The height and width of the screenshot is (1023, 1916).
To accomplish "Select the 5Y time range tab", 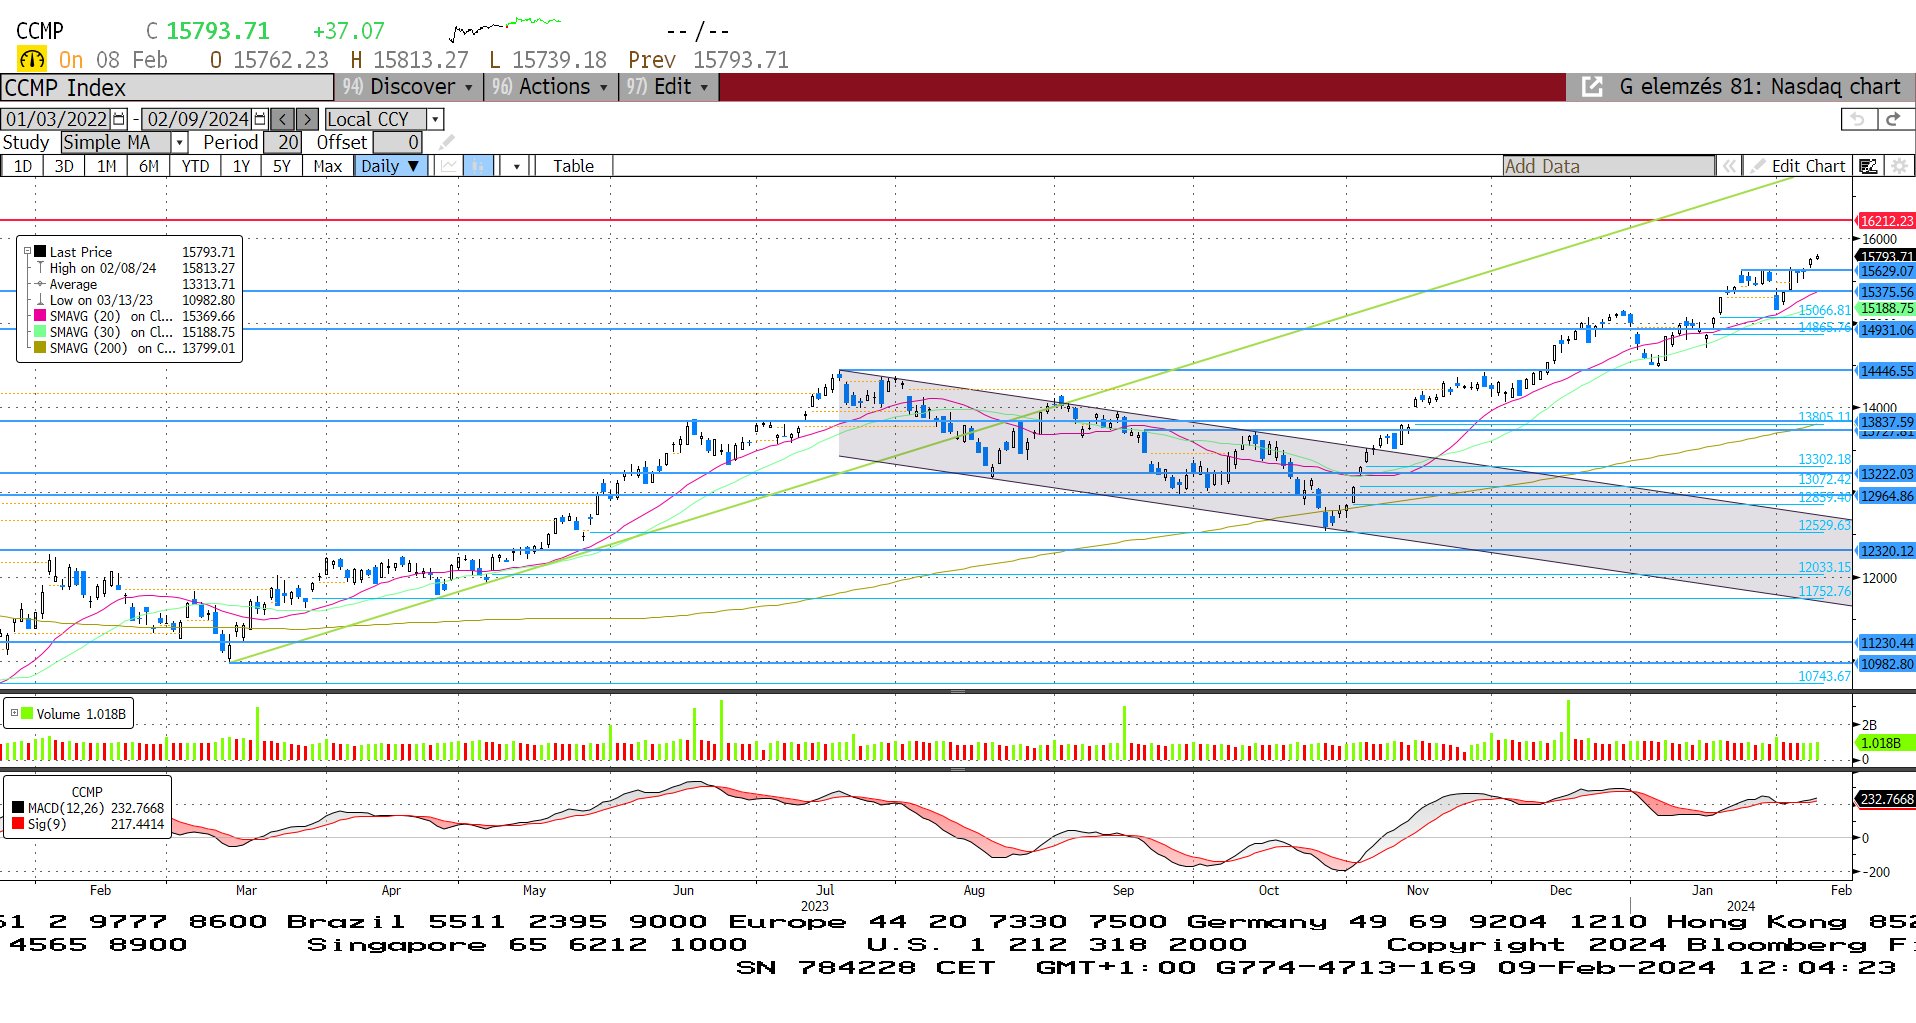I will [282, 166].
